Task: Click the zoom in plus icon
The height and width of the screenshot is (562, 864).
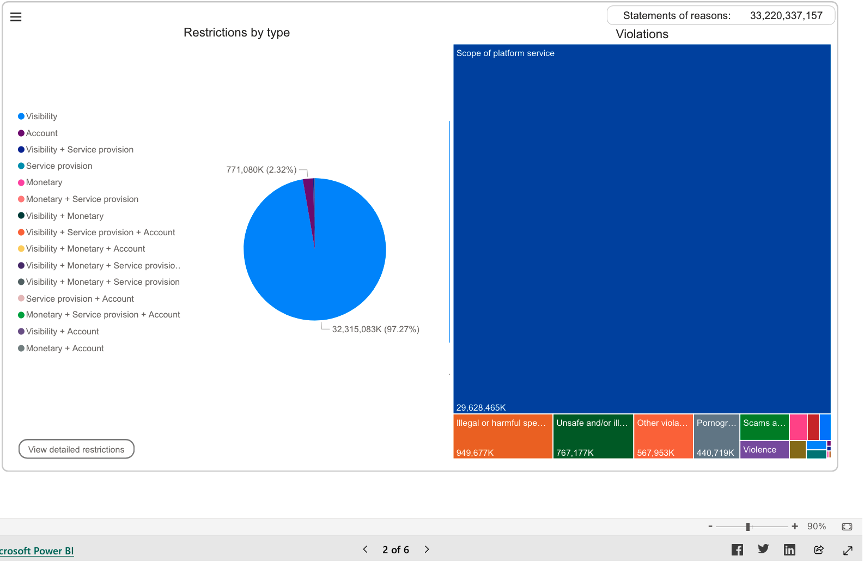Action: tap(795, 526)
